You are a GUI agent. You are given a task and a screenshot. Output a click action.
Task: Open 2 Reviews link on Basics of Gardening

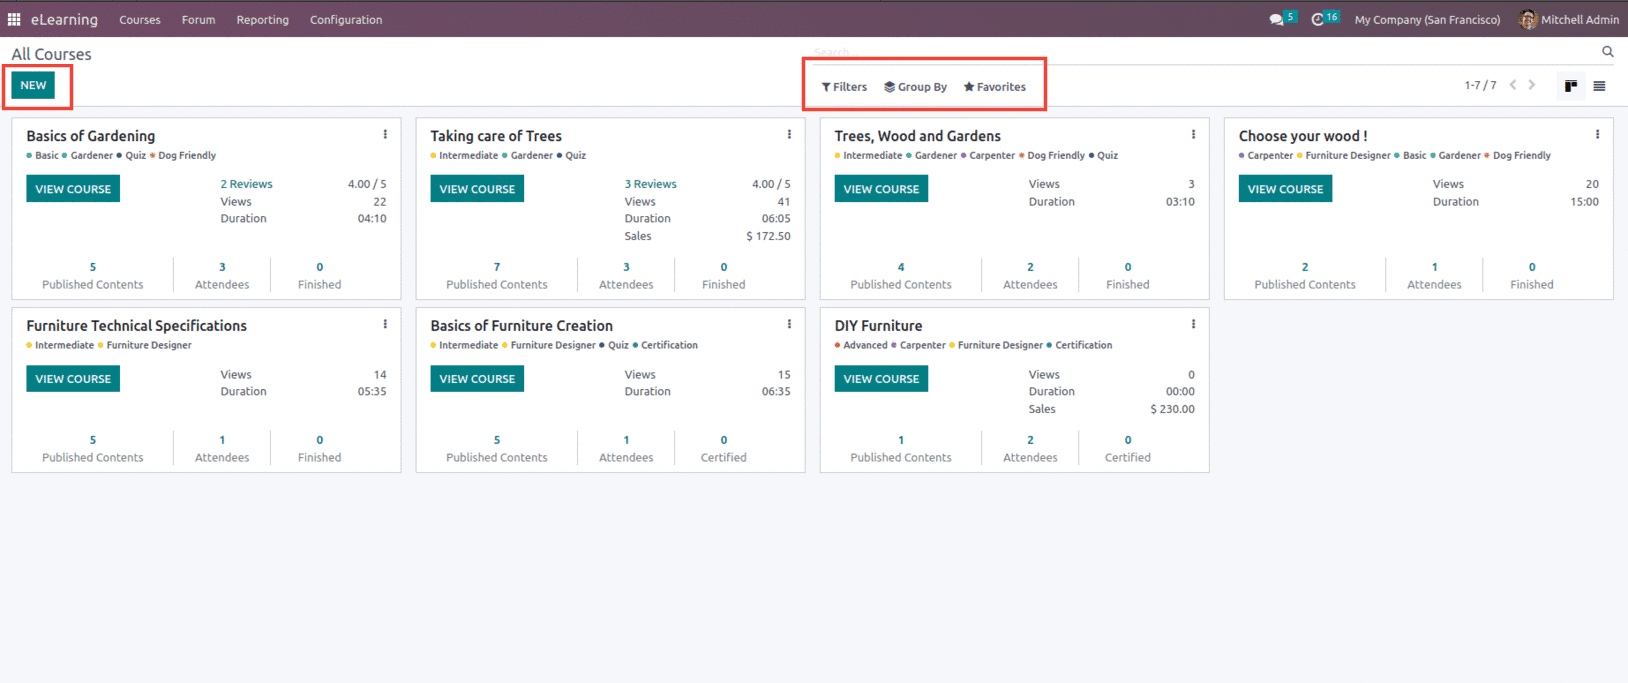point(246,184)
